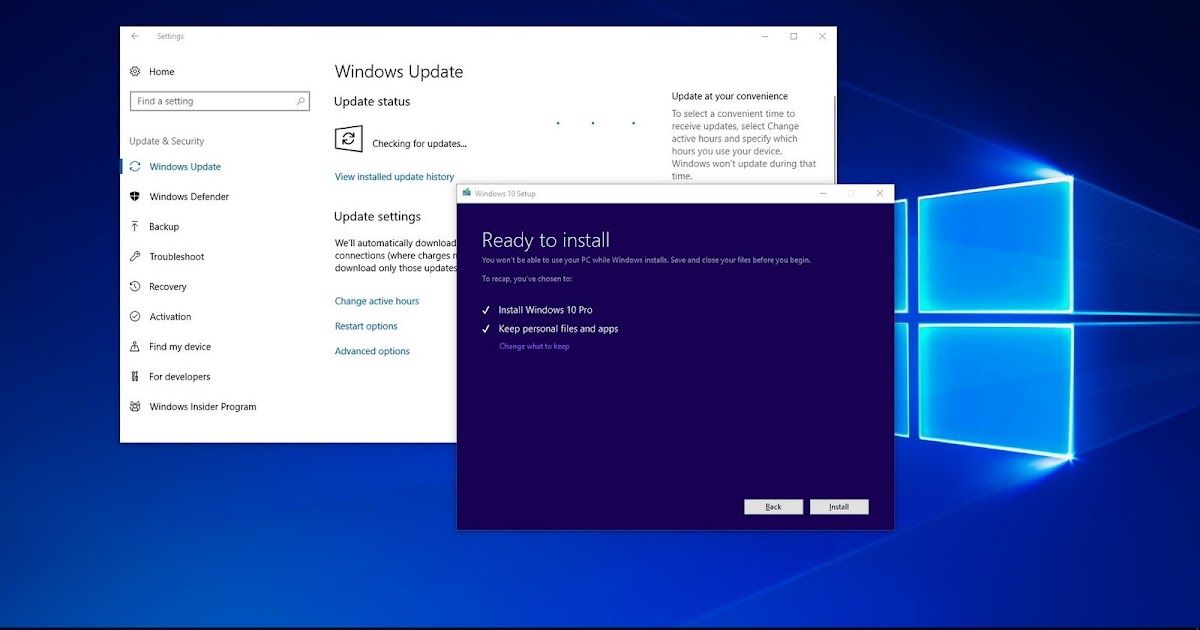Click the Windows Defender shield icon
Screen dimensions: 1200x630
tap(135, 197)
